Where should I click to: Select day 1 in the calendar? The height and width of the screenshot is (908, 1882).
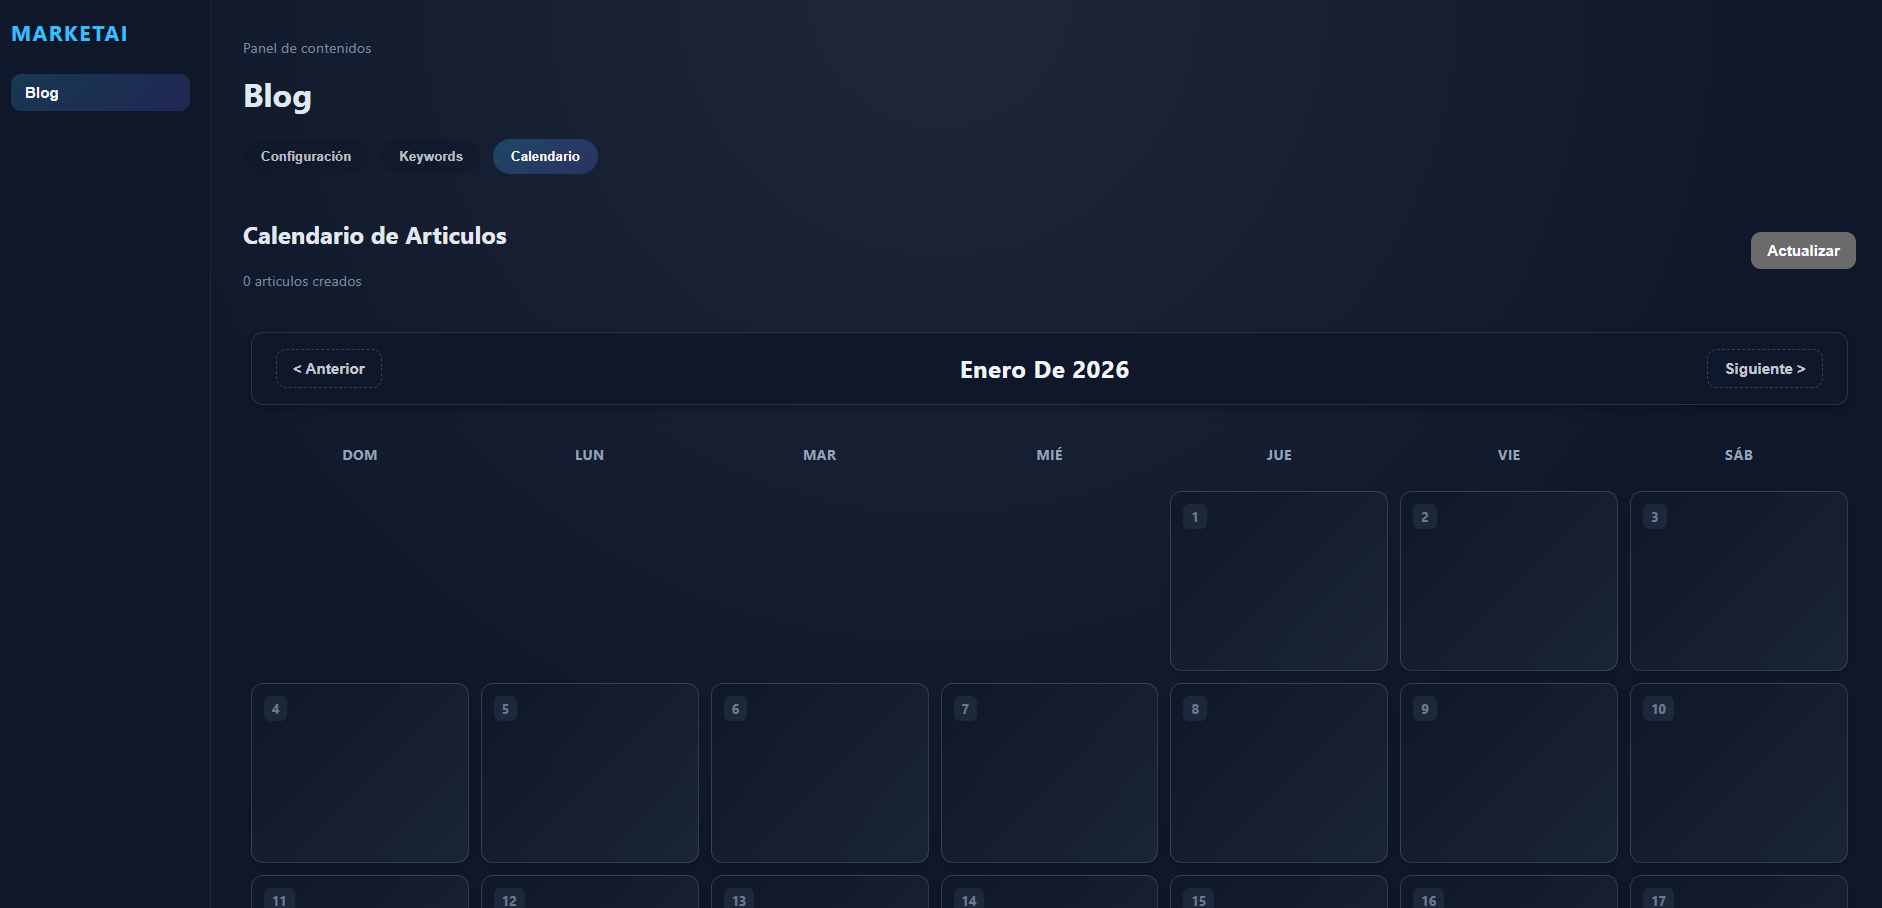[1279, 581]
